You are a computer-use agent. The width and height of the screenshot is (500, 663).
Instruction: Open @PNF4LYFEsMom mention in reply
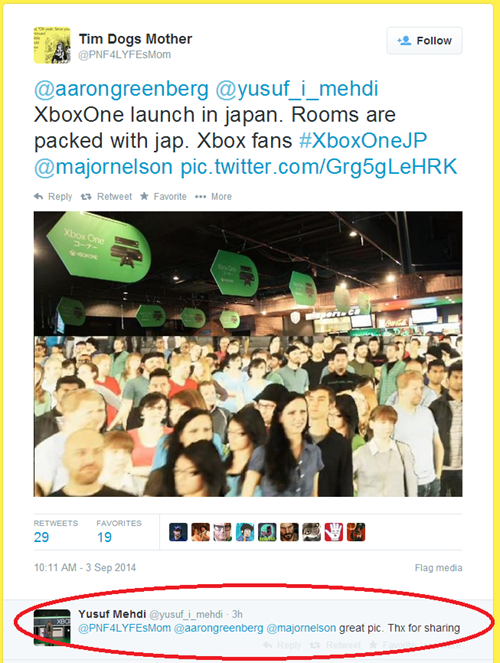tap(125, 628)
